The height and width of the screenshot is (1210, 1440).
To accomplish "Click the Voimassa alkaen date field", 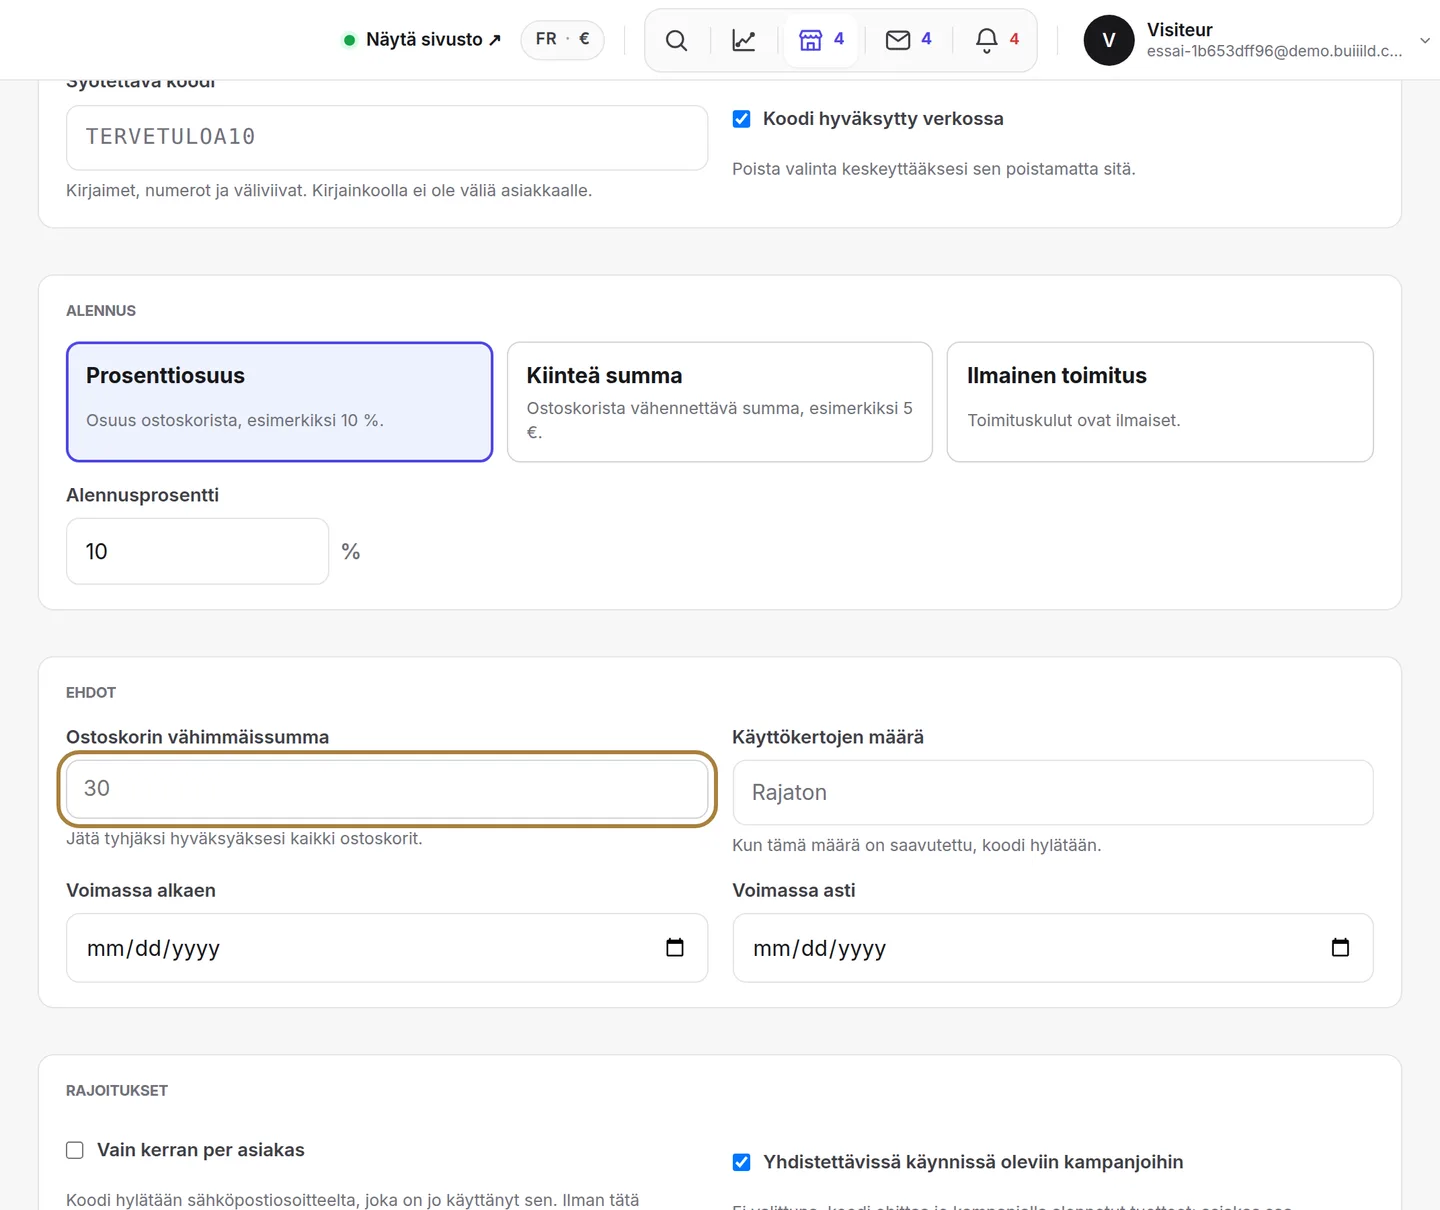I will click(x=387, y=948).
